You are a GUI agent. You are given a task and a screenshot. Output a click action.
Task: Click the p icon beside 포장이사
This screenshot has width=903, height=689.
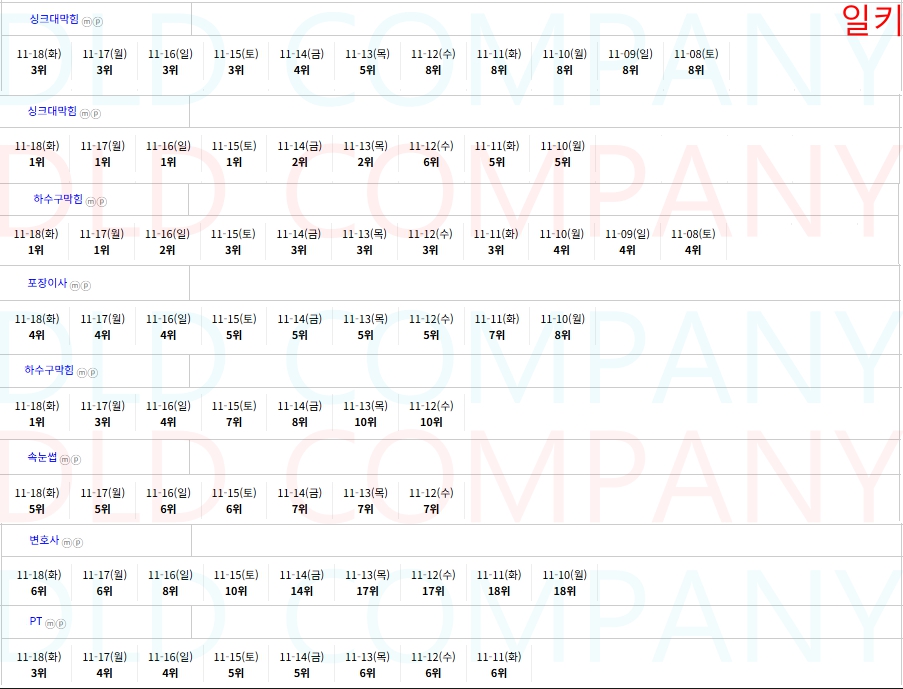point(86,286)
